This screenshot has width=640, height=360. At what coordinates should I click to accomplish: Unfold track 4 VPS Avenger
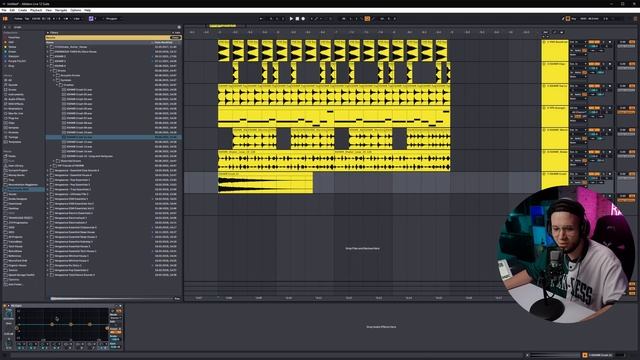544,108
